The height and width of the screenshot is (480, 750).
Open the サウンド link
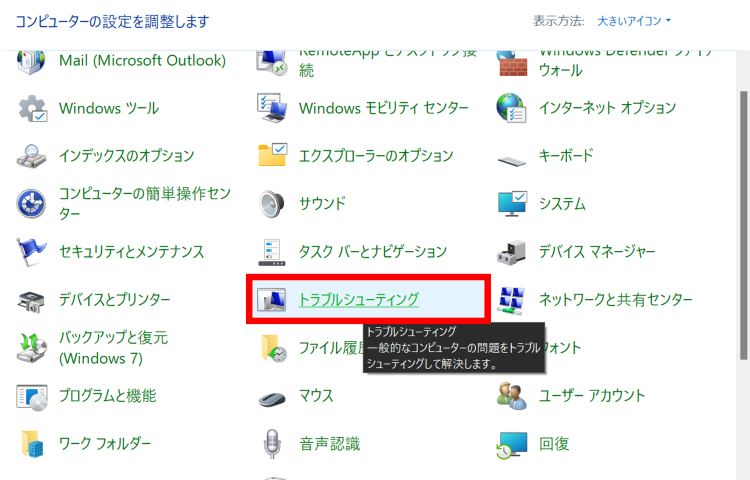pyautogui.click(x=322, y=204)
